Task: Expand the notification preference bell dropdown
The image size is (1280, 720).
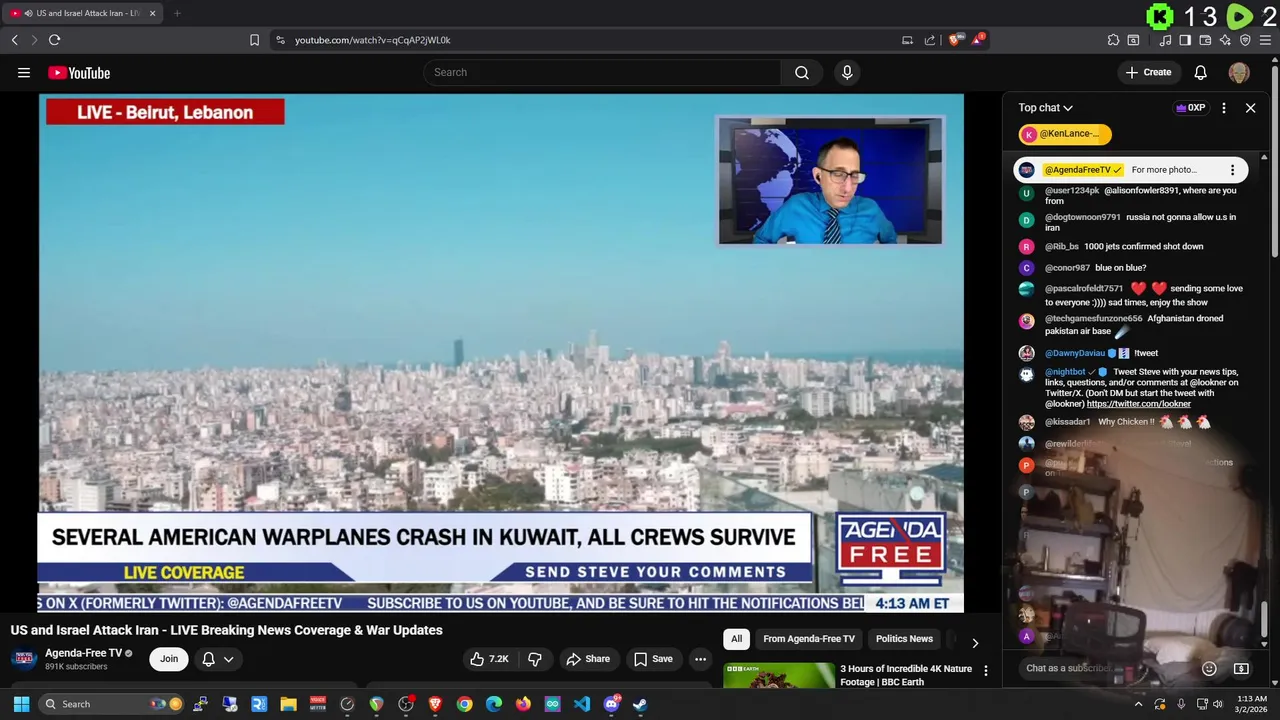Action: pos(217,659)
